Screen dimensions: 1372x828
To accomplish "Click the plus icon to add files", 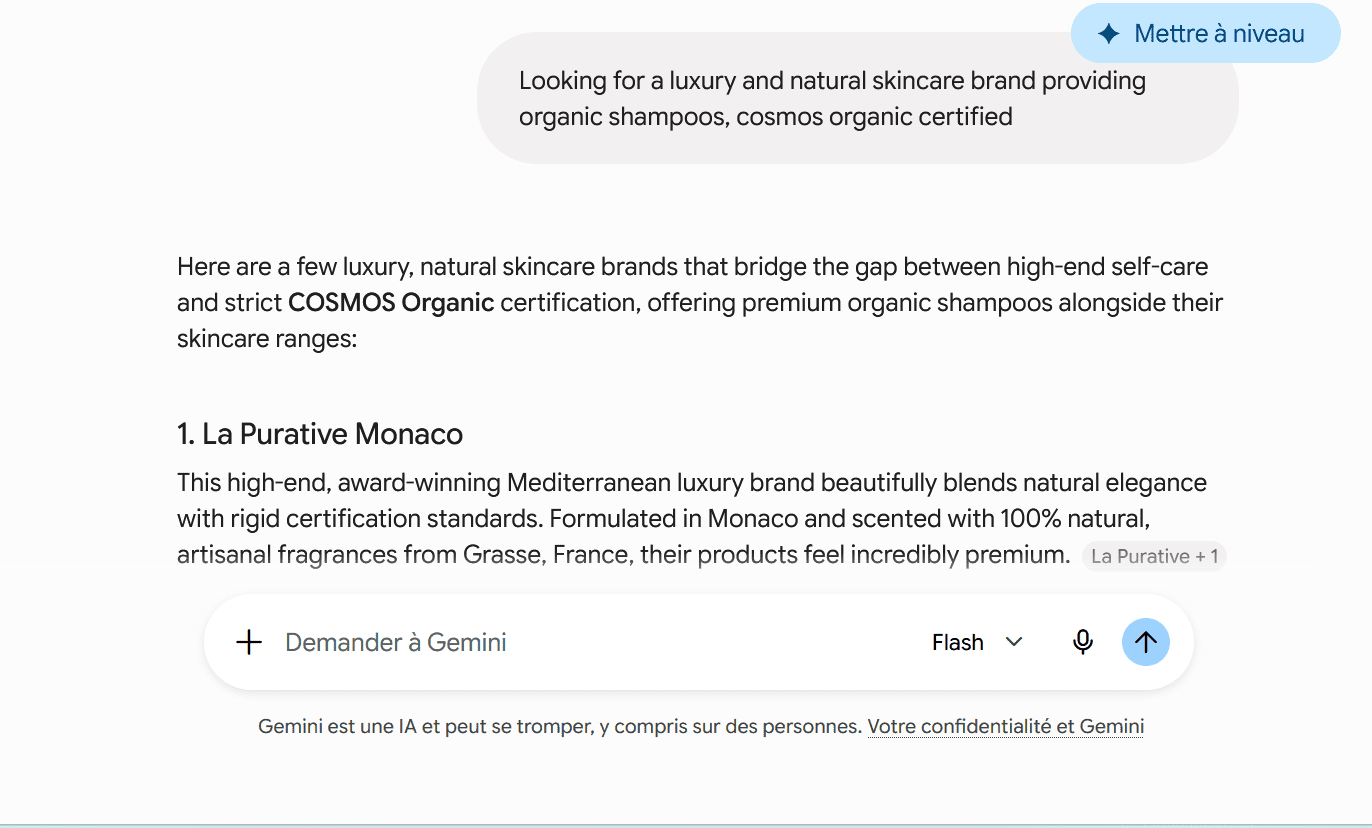I will (249, 642).
